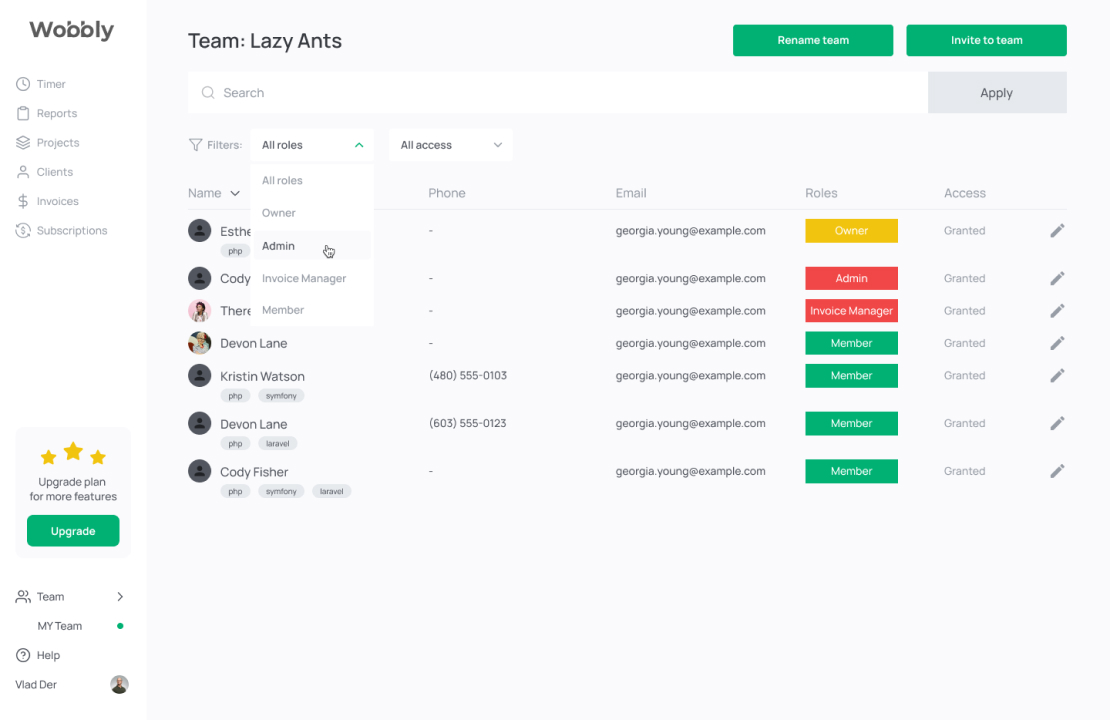Open Clients section in the sidebar

tap(45, 171)
